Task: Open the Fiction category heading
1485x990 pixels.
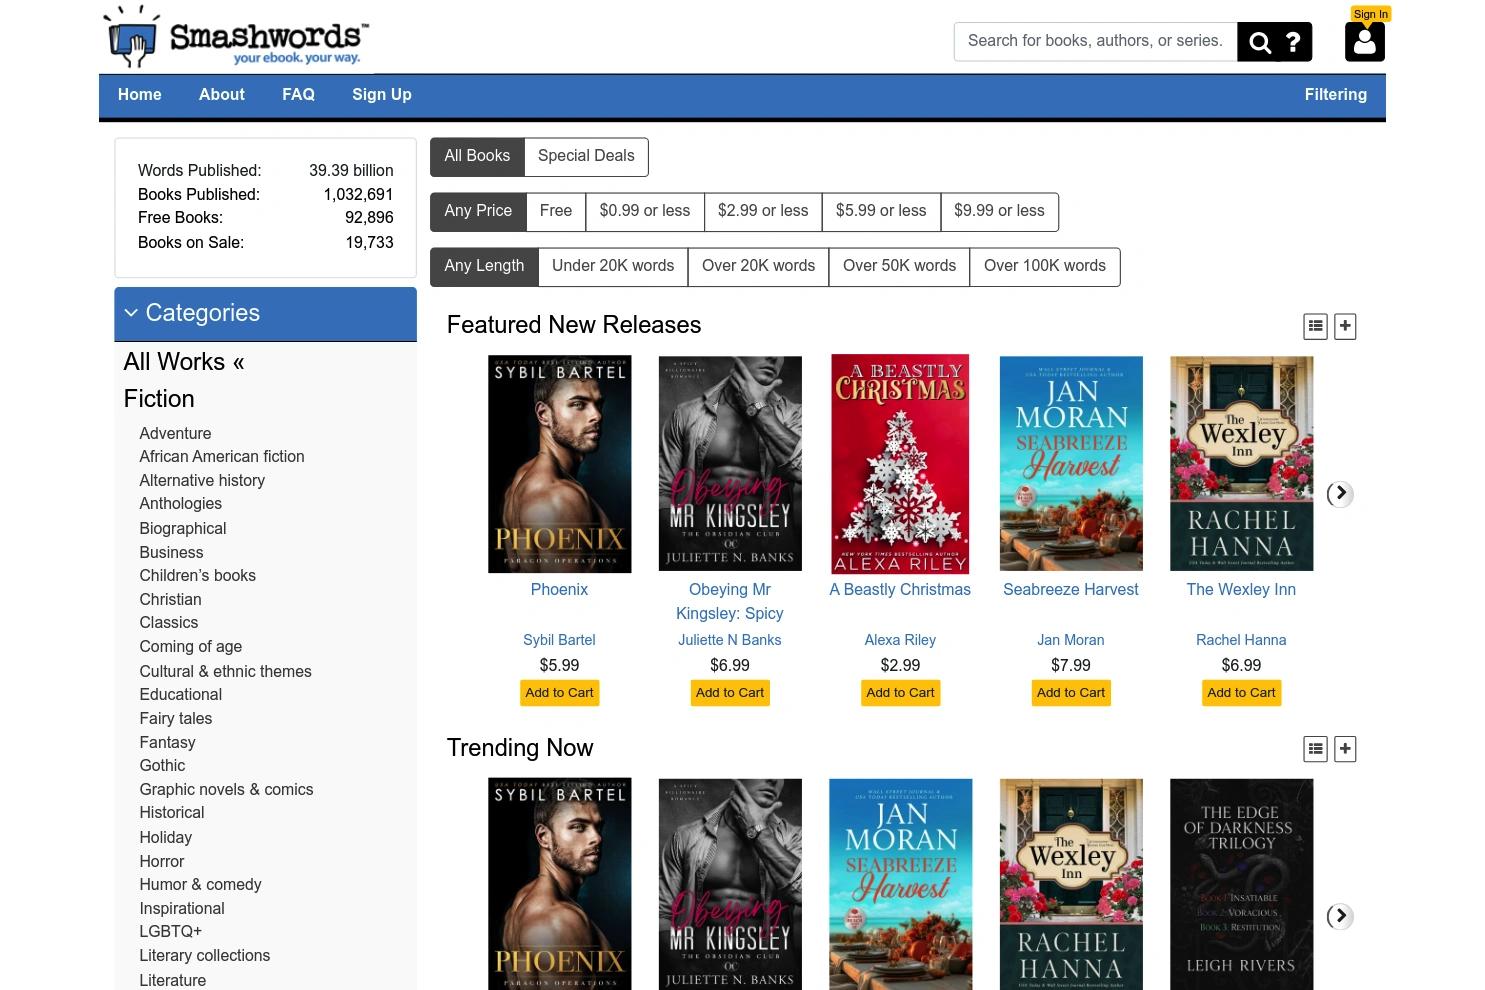Action: click(159, 399)
